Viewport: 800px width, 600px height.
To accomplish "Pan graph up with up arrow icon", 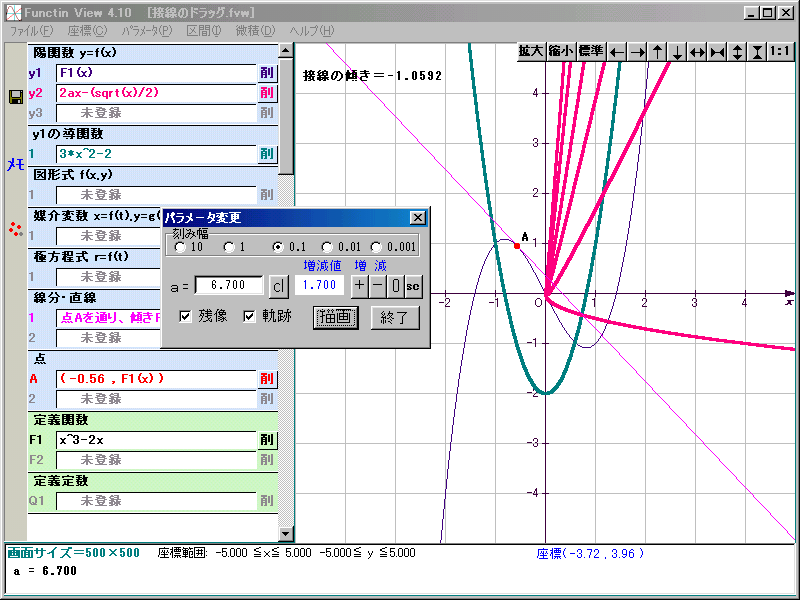I will pyautogui.click(x=658, y=52).
